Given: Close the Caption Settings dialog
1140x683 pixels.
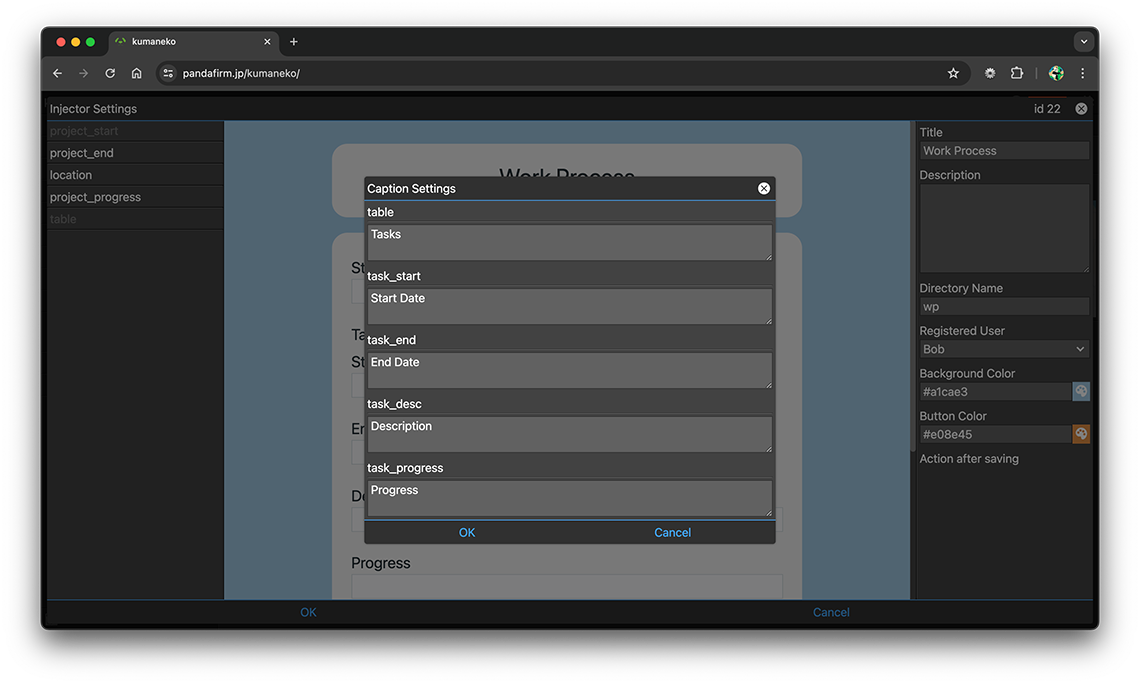Looking at the screenshot, I should point(764,188).
